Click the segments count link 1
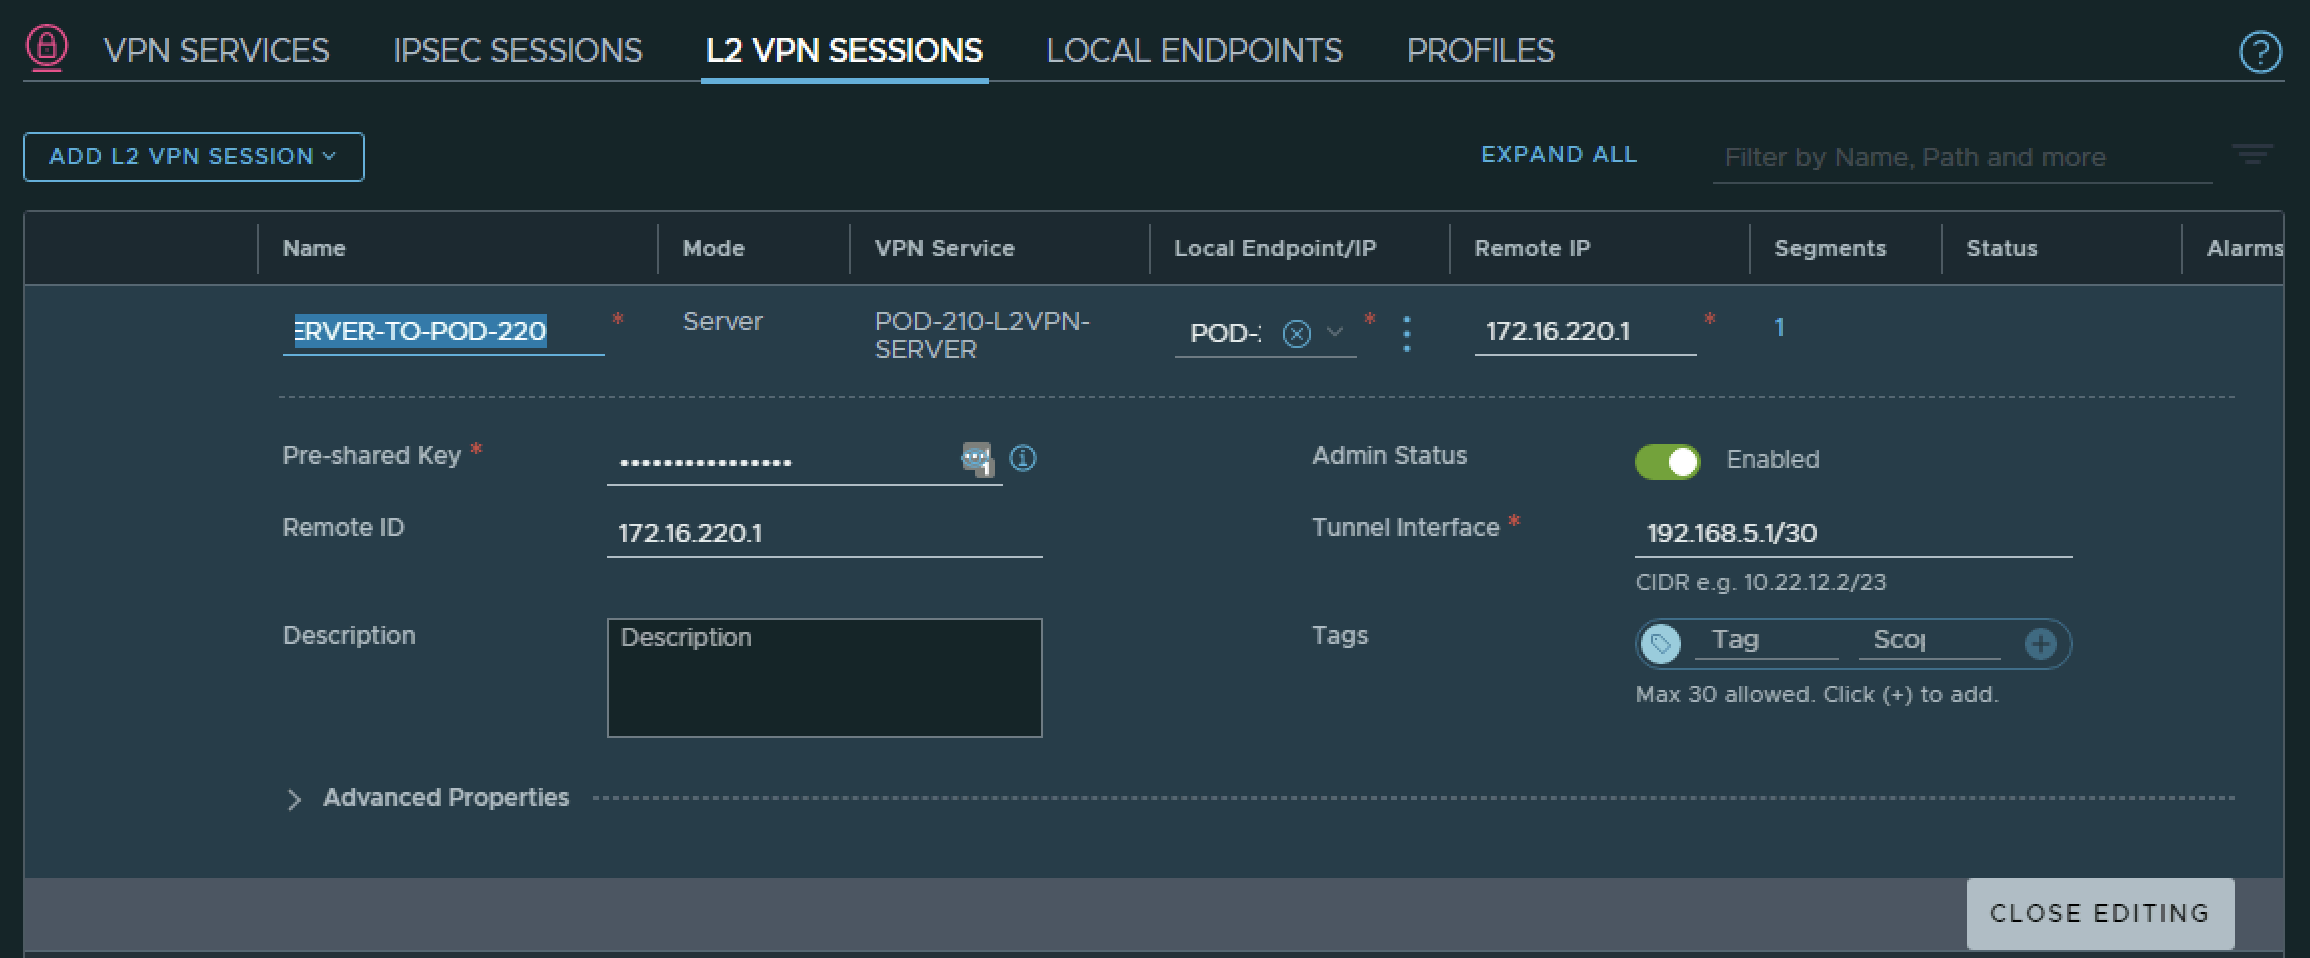 pyautogui.click(x=1779, y=328)
